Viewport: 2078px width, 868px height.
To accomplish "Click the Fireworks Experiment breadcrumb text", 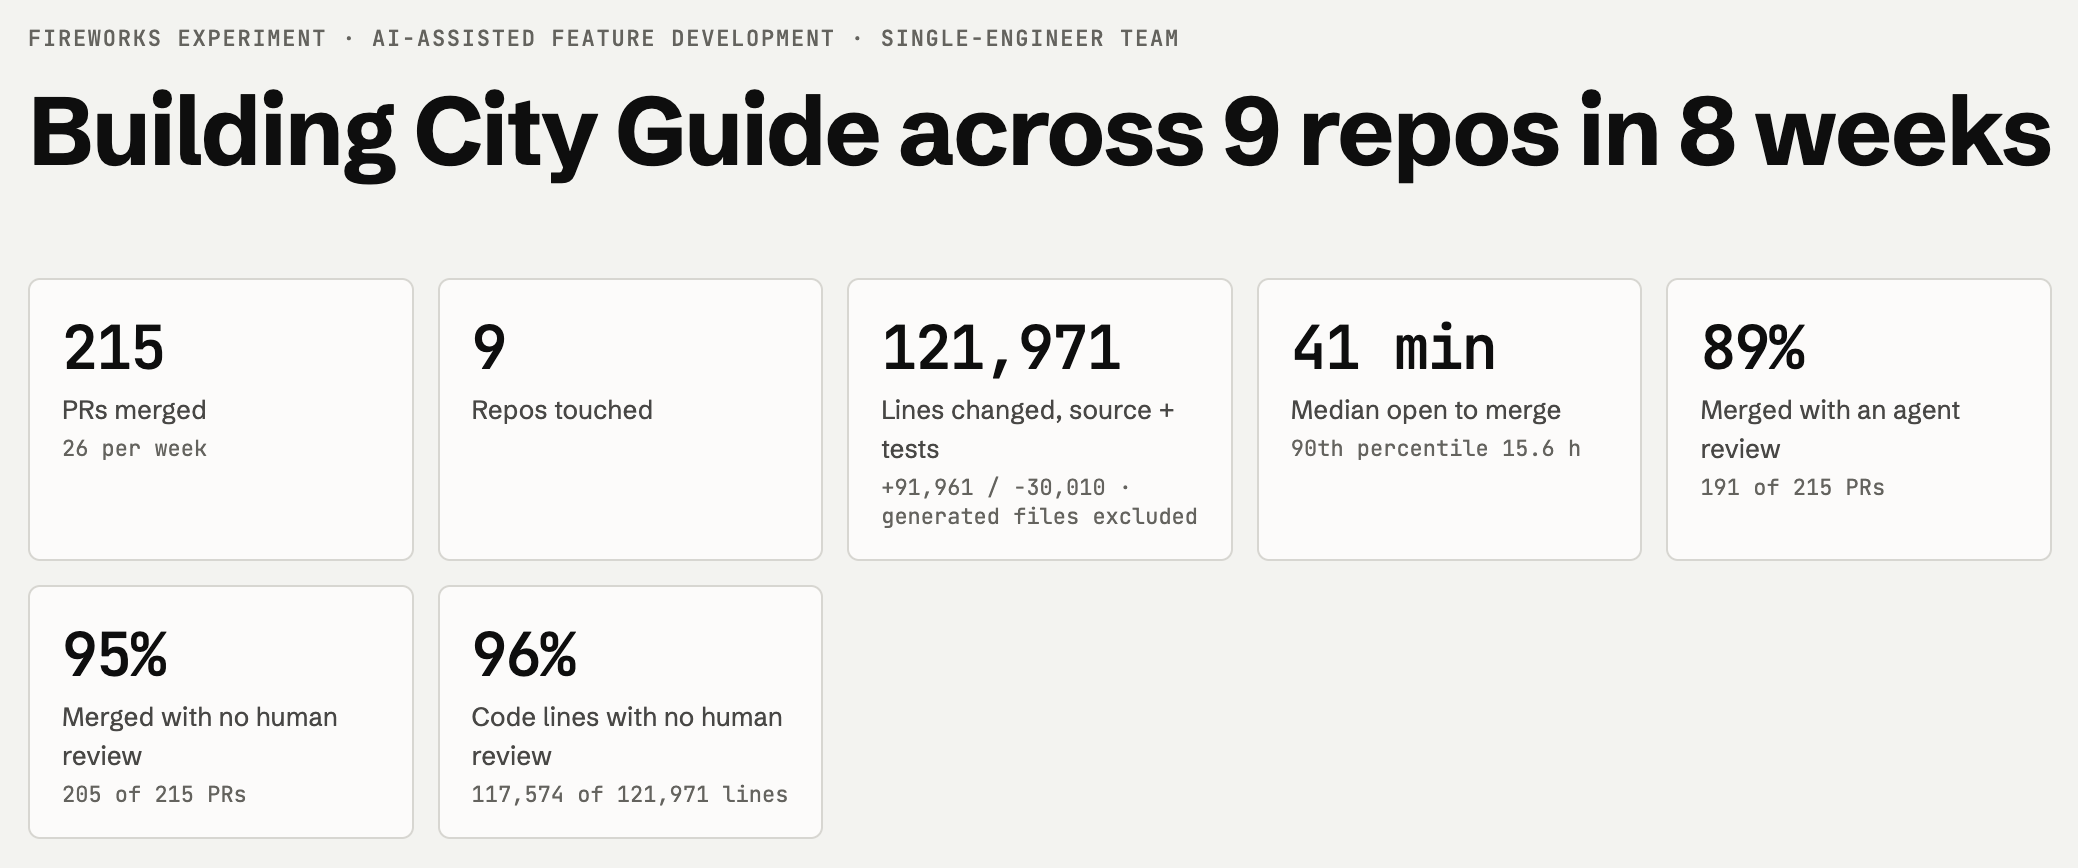I will pyautogui.click(x=177, y=38).
